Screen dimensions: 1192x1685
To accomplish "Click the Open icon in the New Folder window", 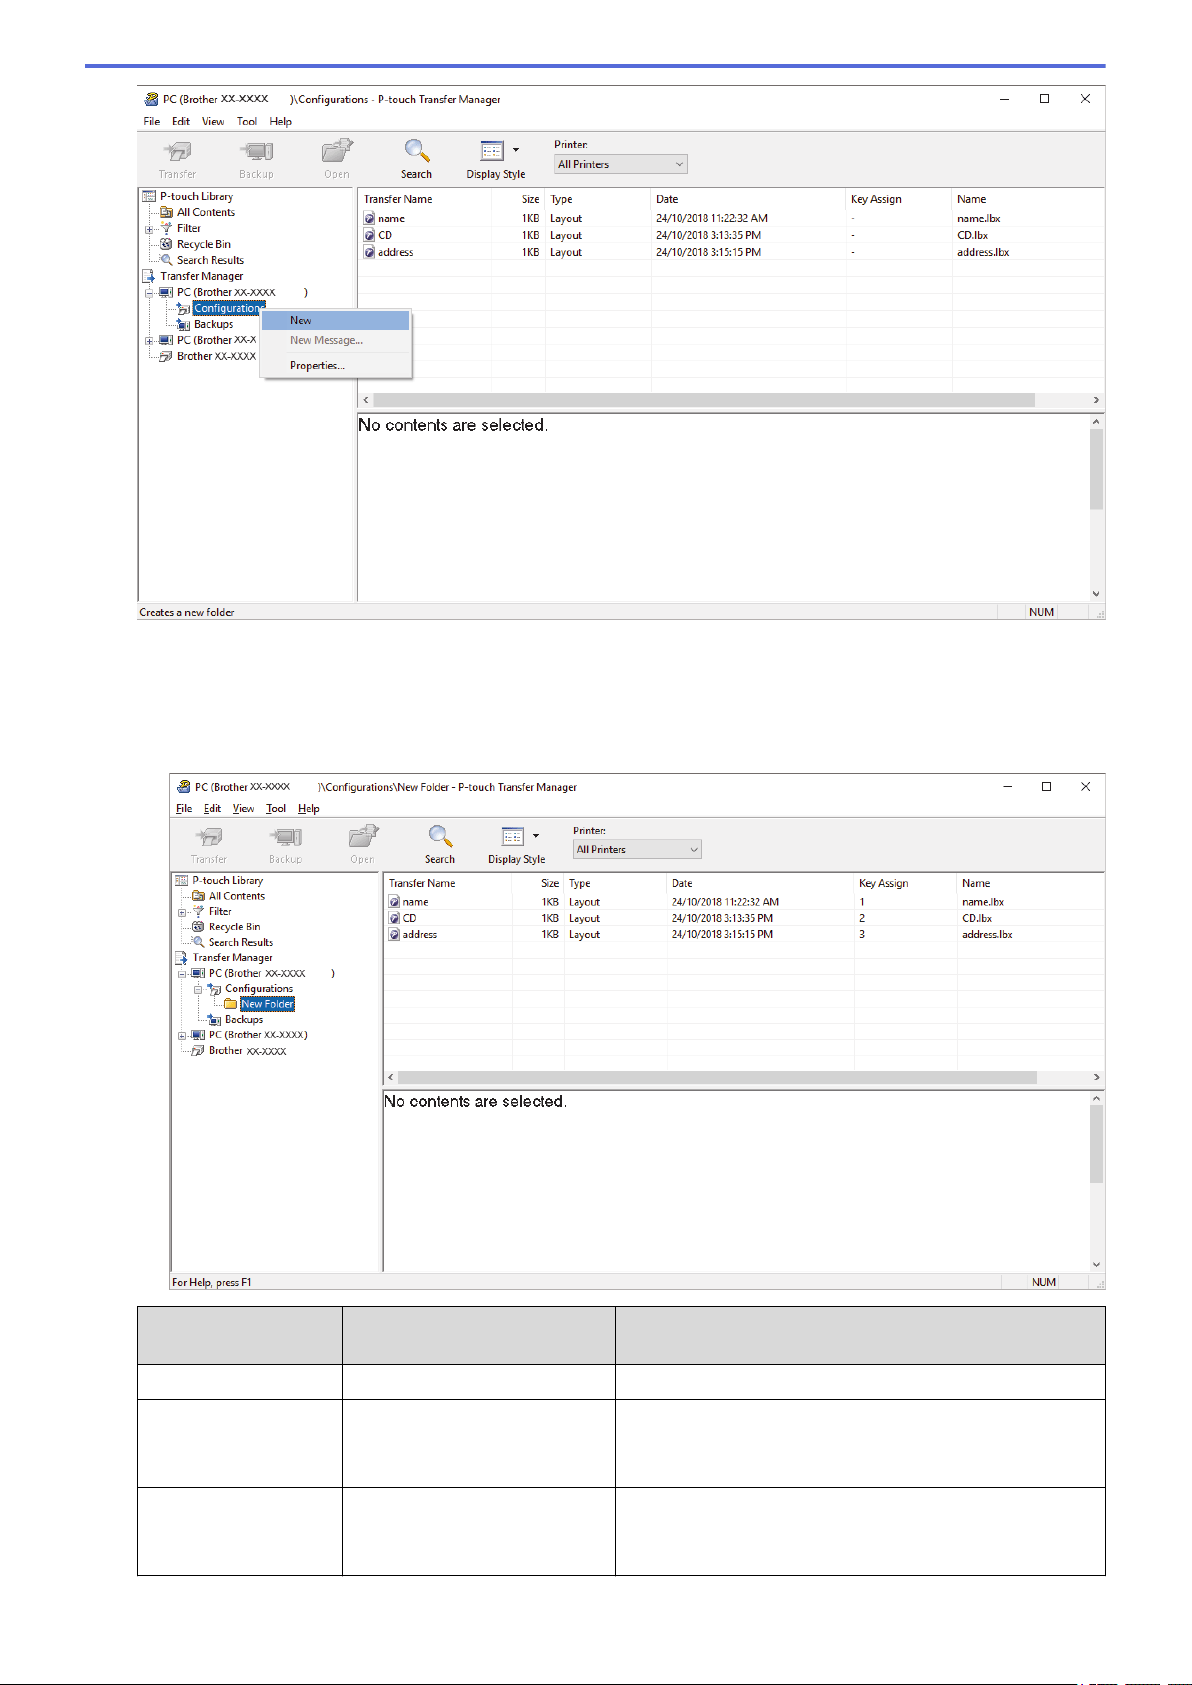I will [x=363, y=837].
